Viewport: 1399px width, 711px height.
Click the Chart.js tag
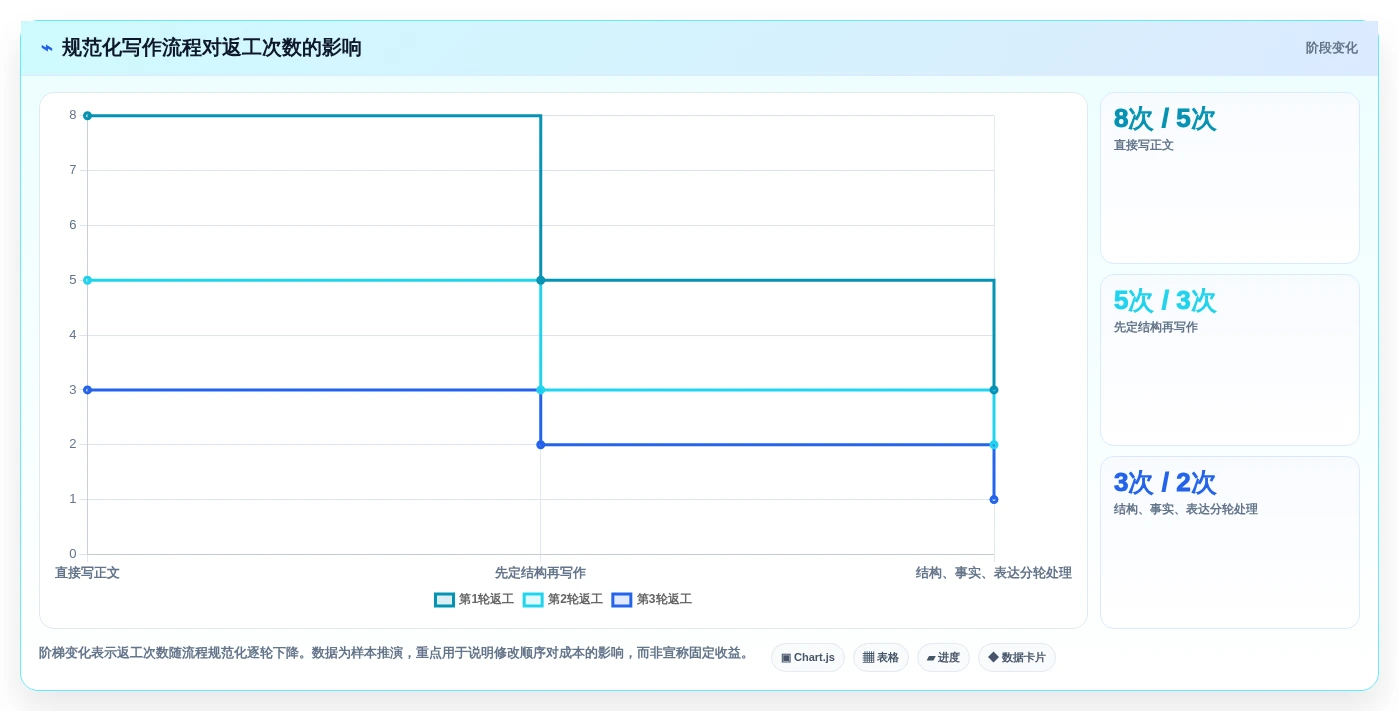click(807, 658)
